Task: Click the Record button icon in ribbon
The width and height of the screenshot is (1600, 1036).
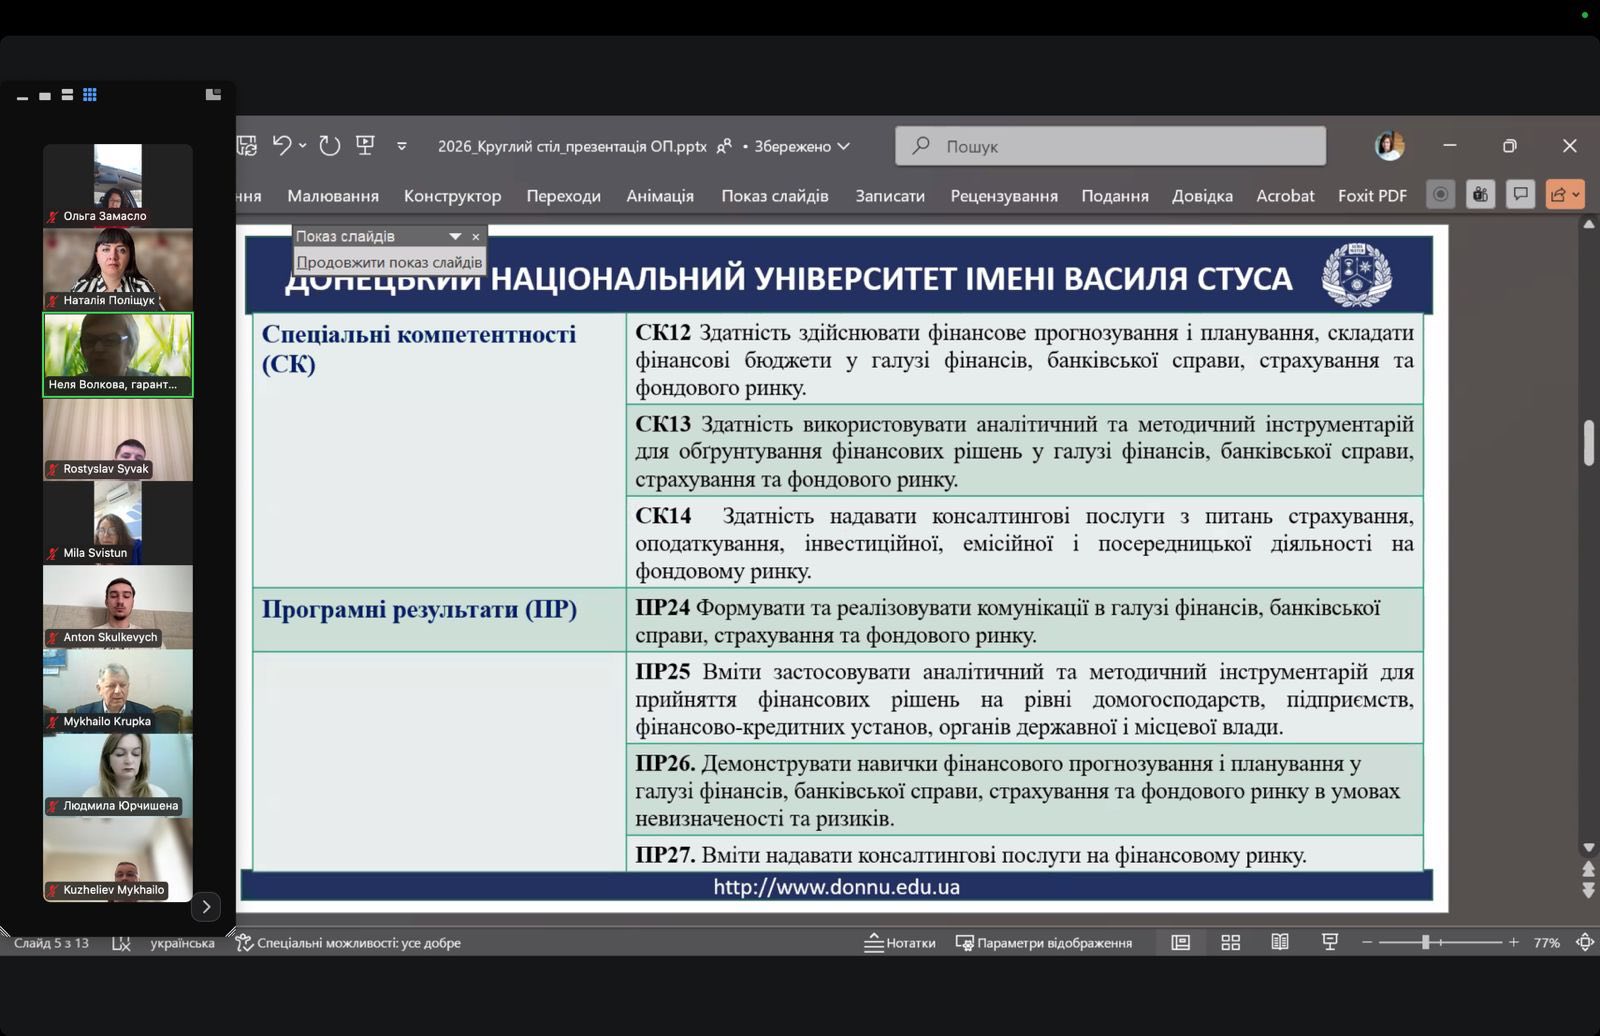Action: [1440, 195]
